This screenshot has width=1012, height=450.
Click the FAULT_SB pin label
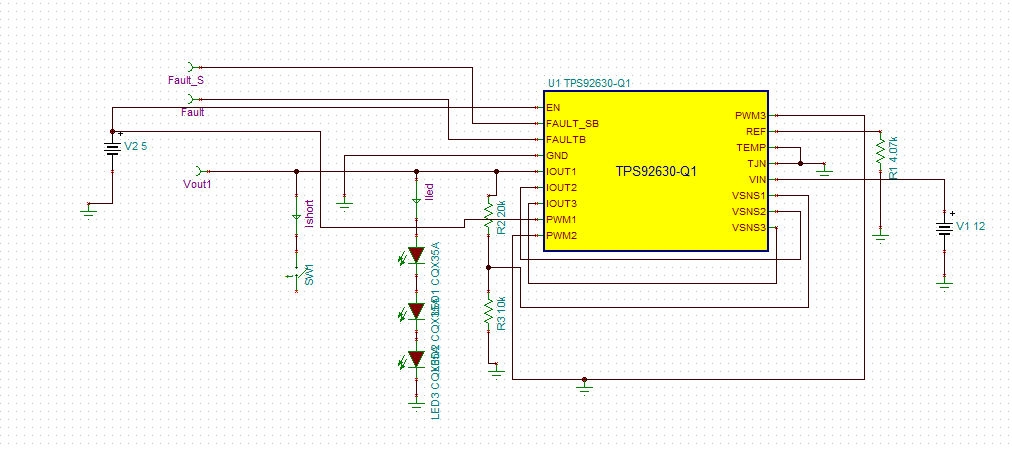[x=572, y=123]
